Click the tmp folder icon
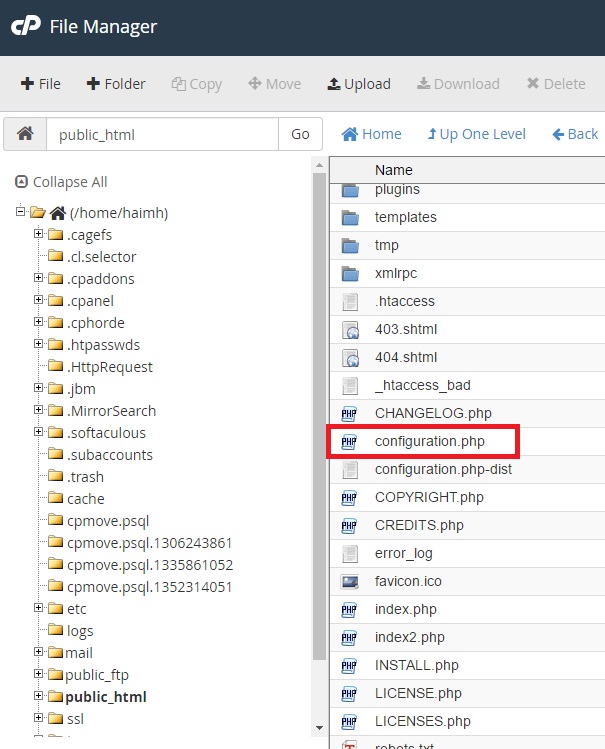This screenshot has width=605, height=749. [350, 246]
